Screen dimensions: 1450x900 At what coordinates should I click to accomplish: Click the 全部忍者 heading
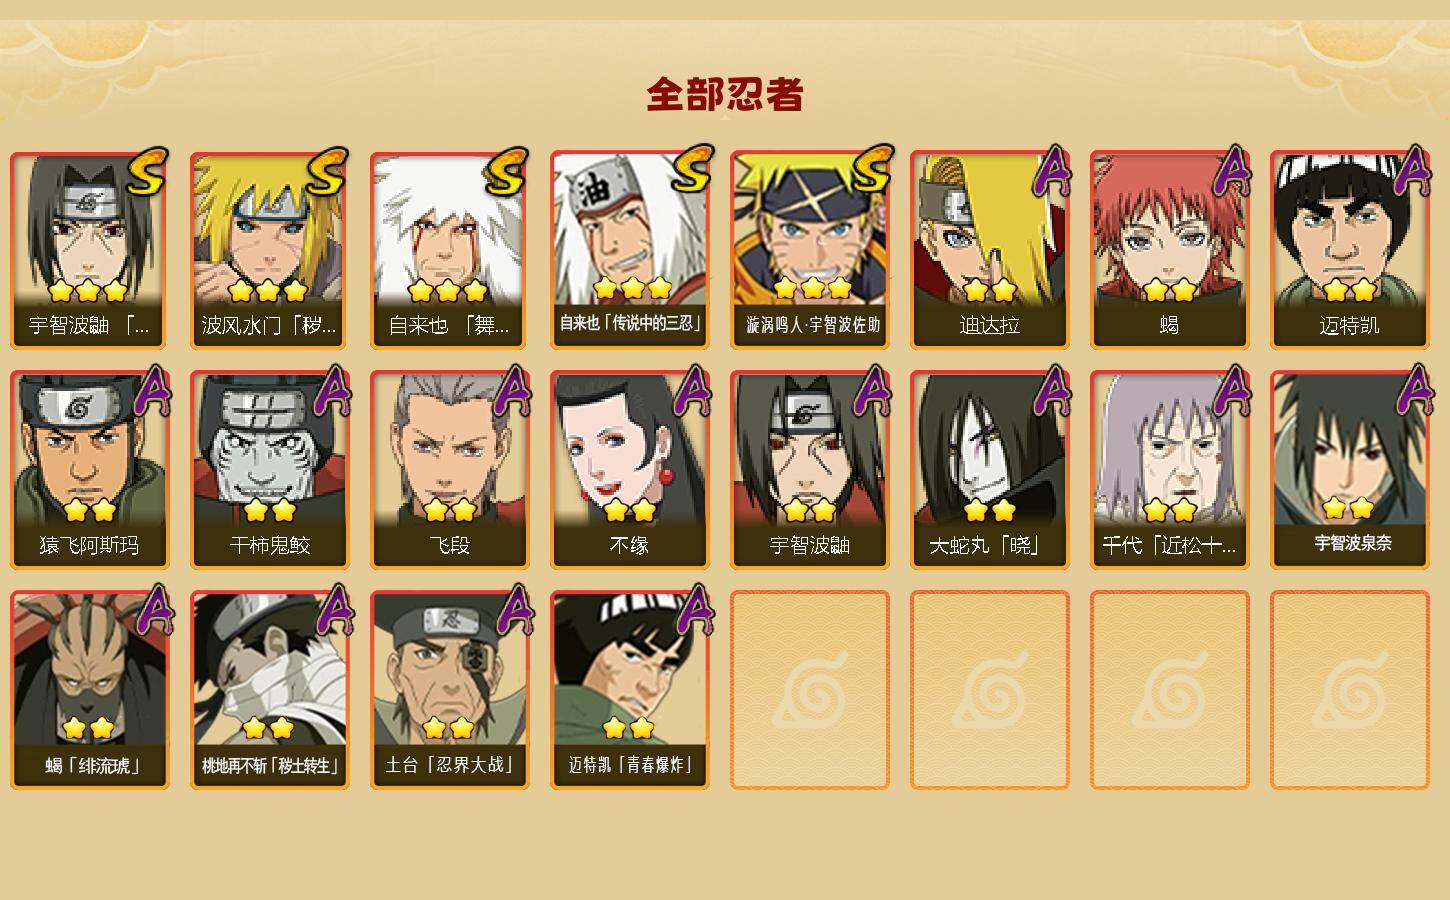coord(725,95)
